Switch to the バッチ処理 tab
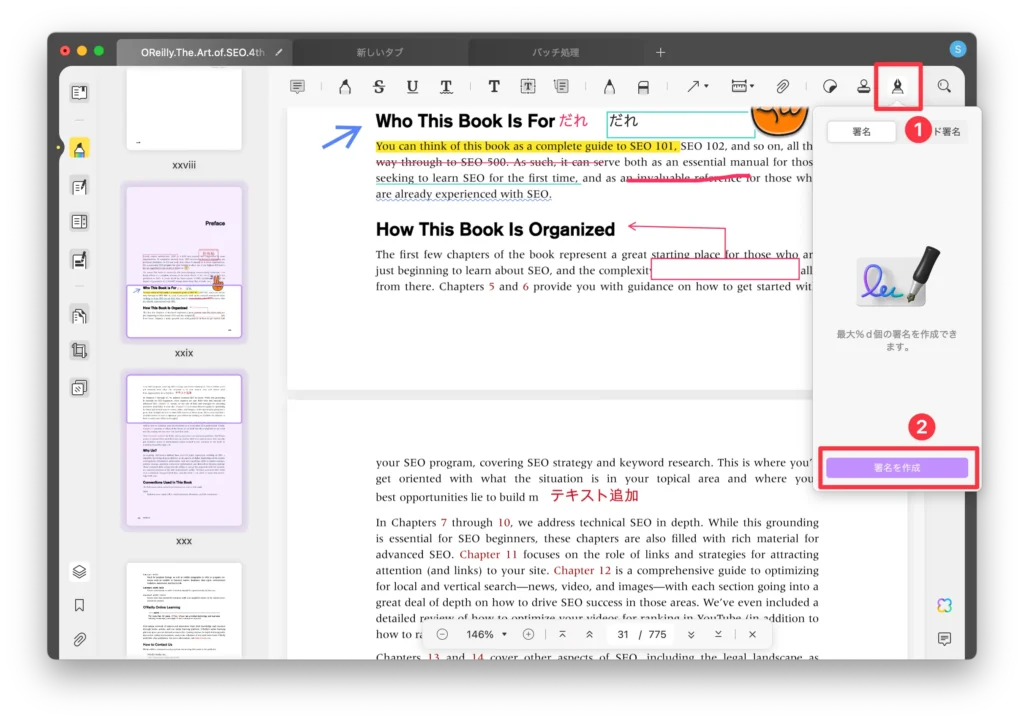Image resolution: width=1024 pixels, height=722 pixels. 555,52
